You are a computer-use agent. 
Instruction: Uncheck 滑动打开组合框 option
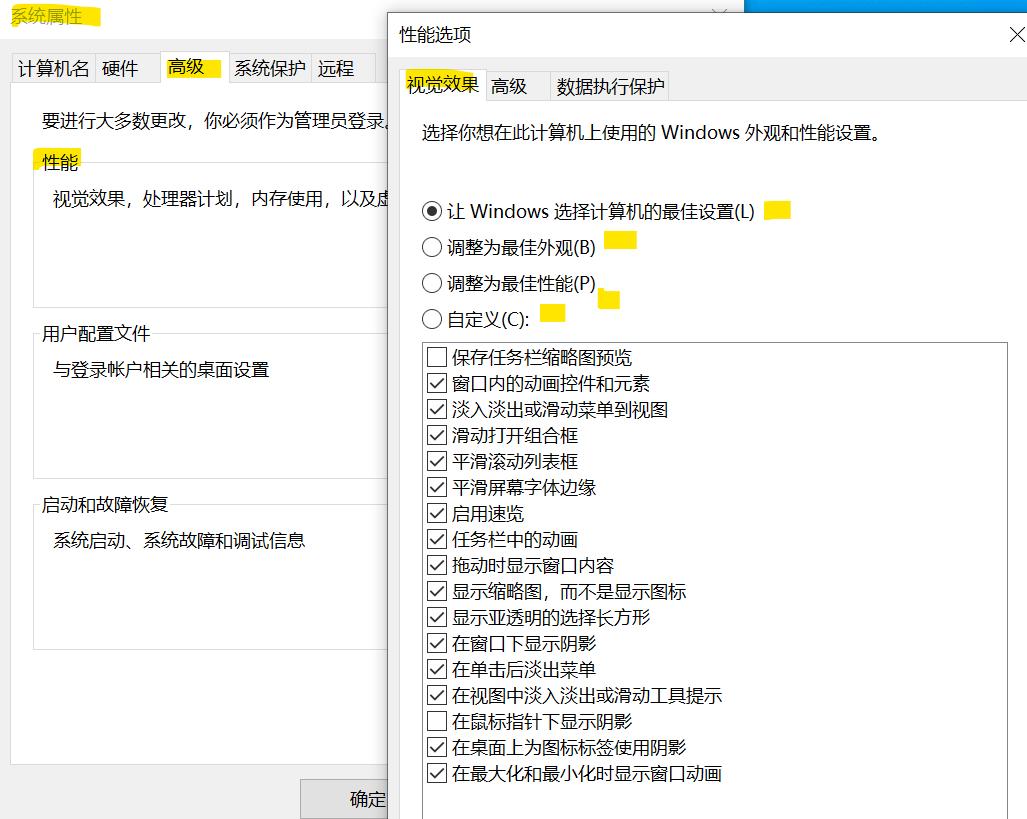coord(437,435)
